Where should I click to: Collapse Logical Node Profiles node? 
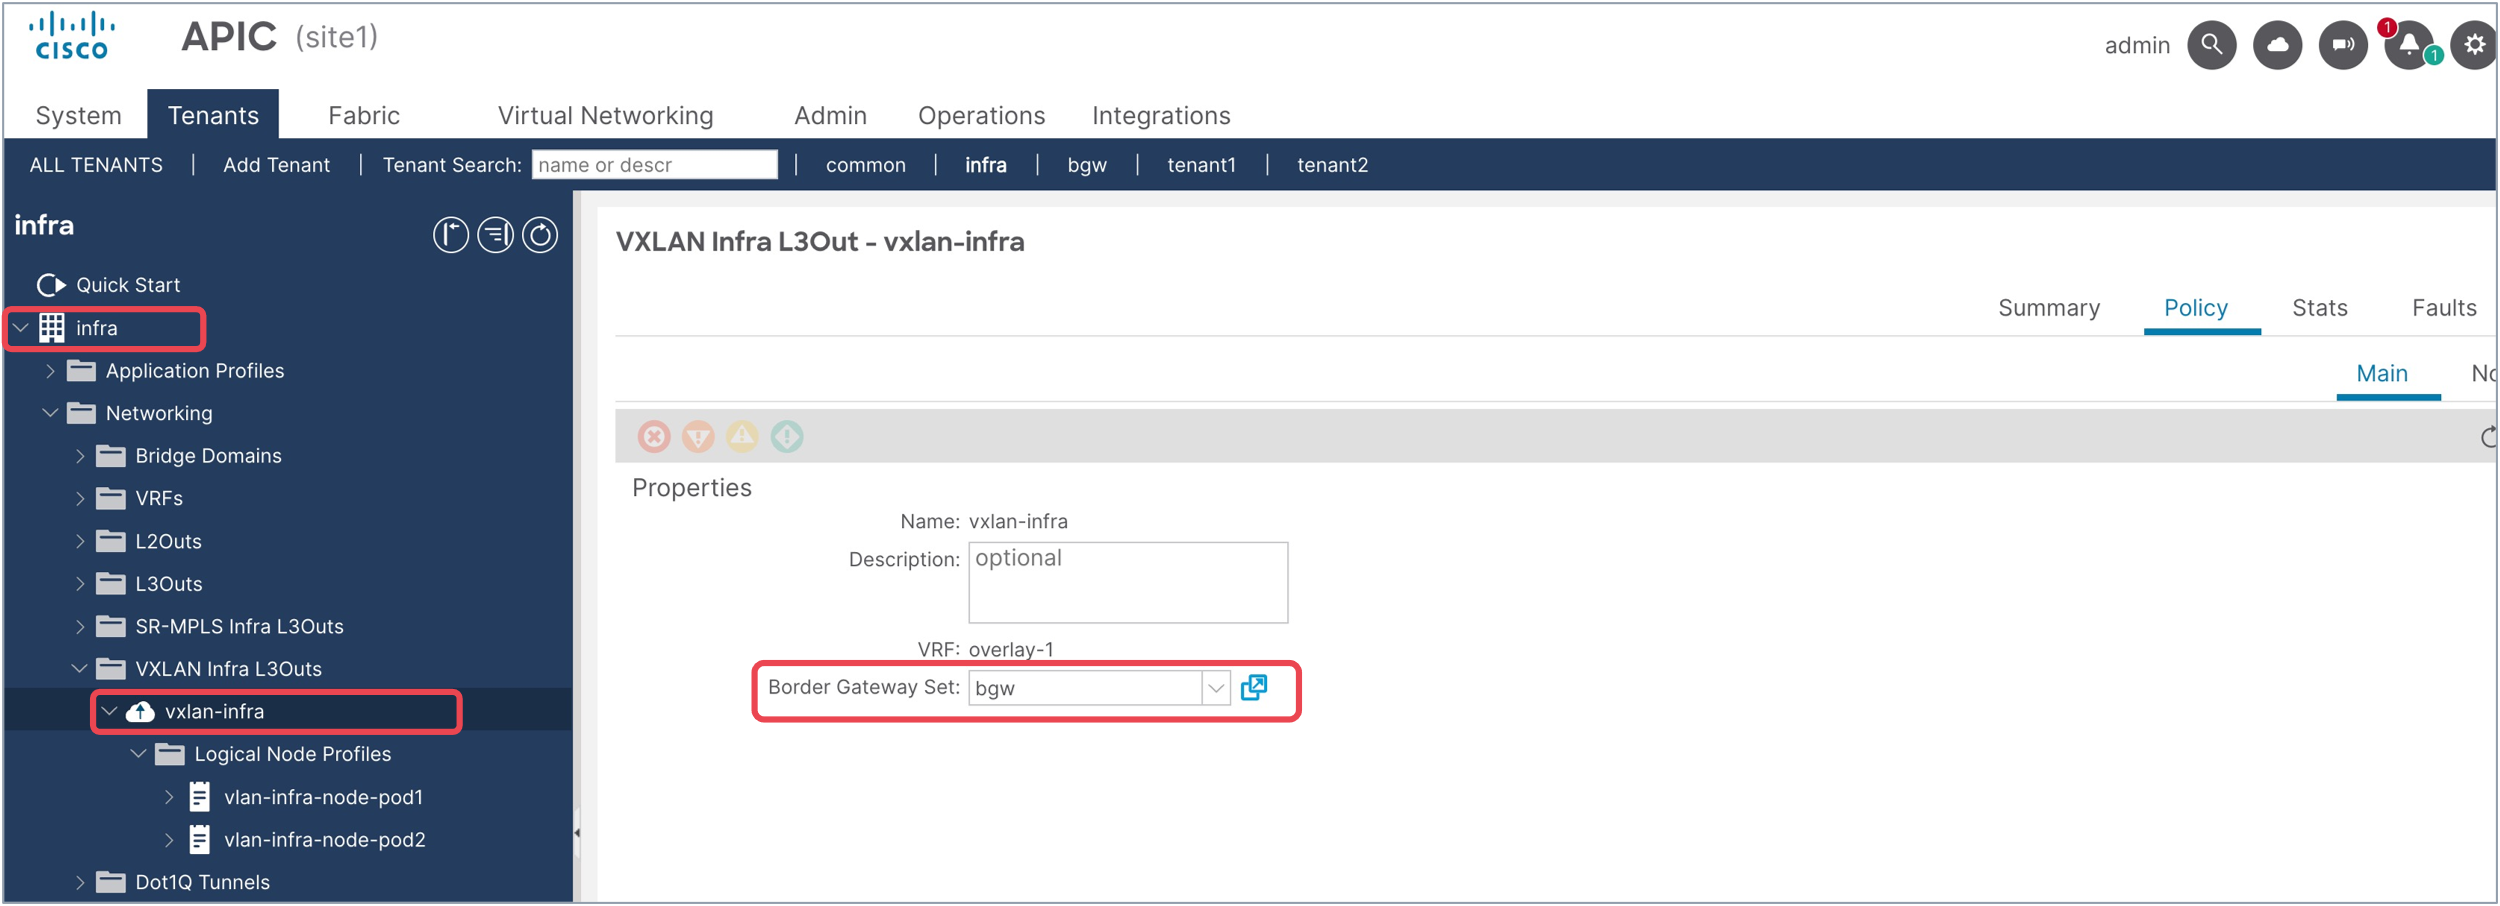[x=139, y=754]
